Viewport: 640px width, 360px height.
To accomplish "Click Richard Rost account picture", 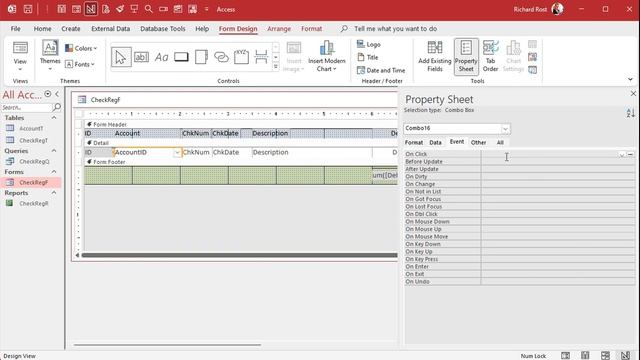I will 558,9.
